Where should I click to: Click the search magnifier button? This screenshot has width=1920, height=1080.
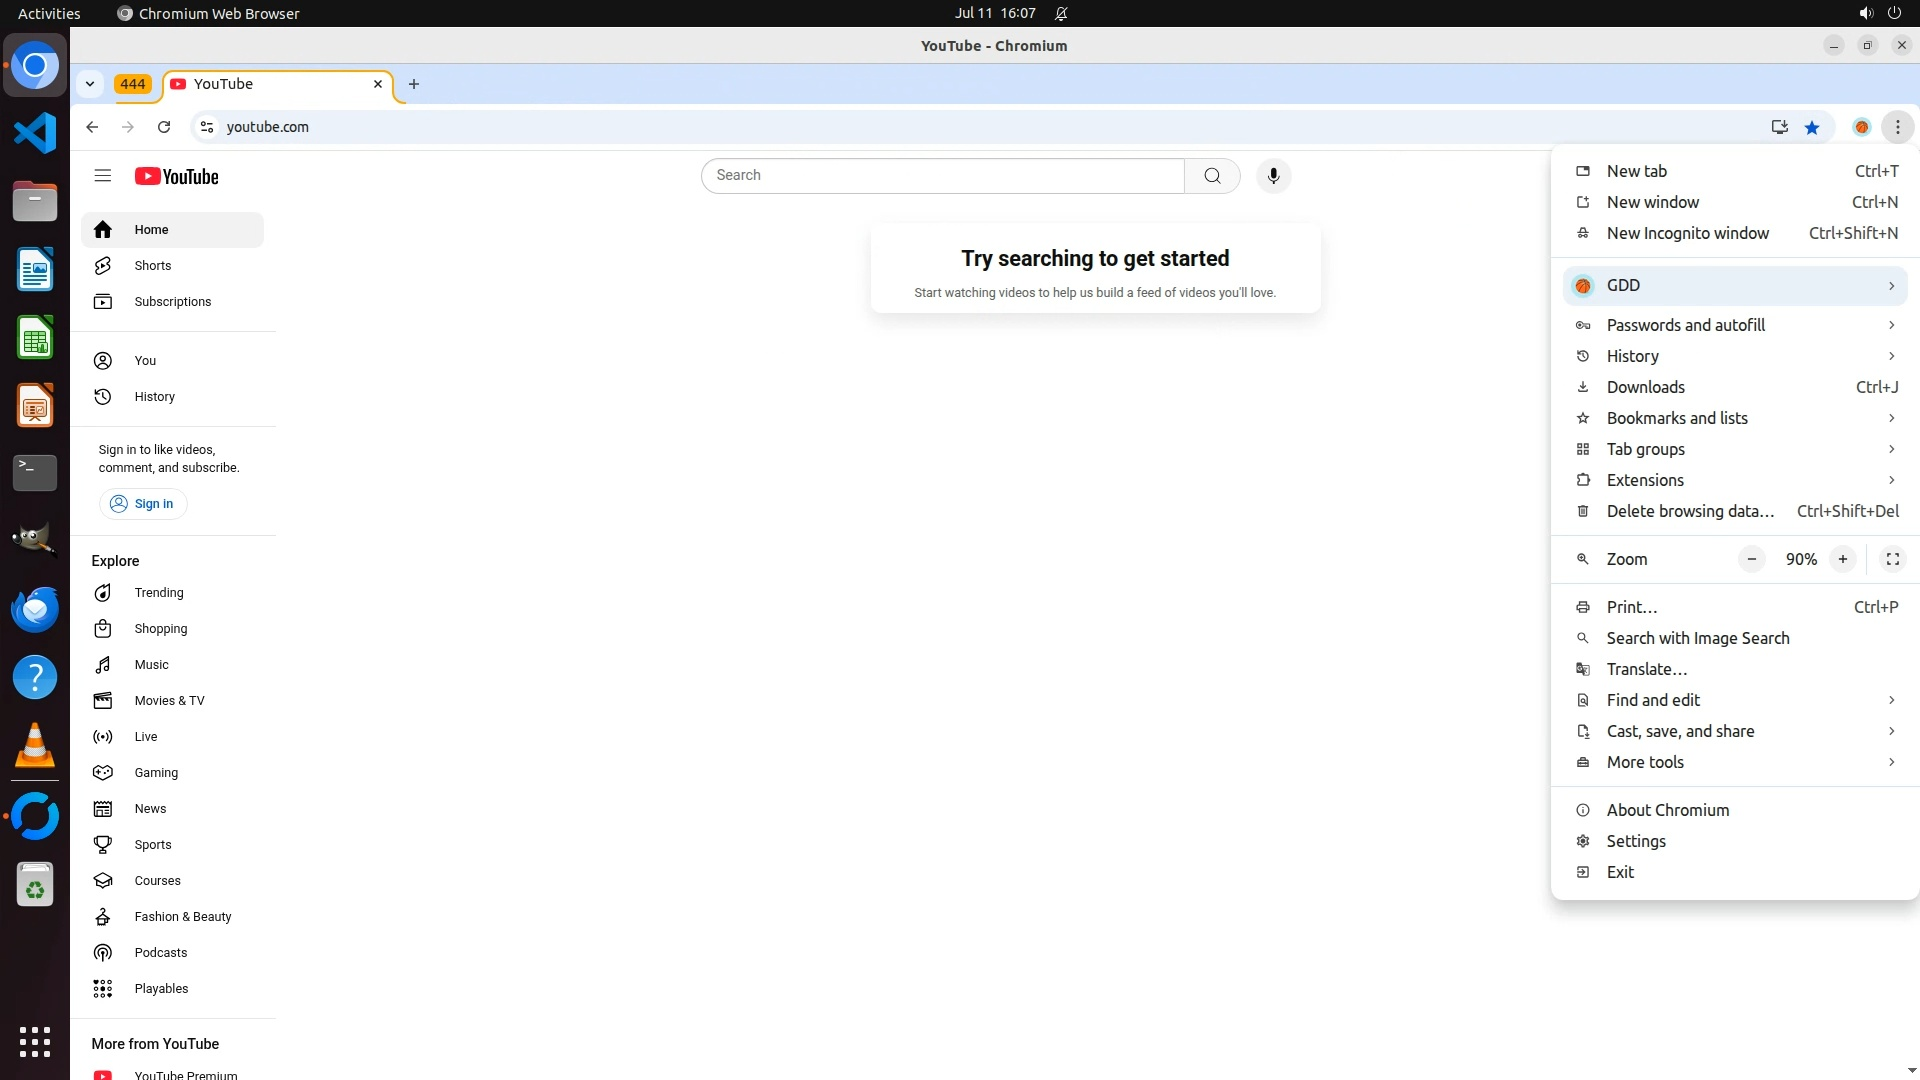point(1212,176)
